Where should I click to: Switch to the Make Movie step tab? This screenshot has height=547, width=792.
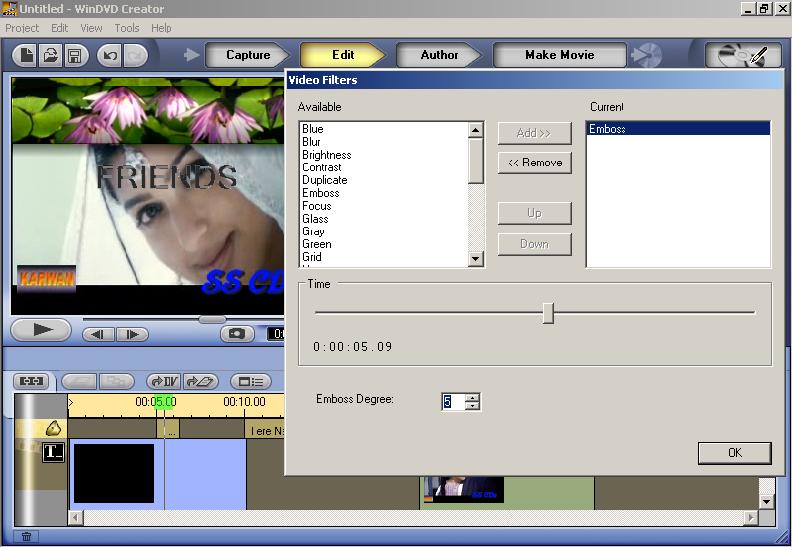(559, 55)
